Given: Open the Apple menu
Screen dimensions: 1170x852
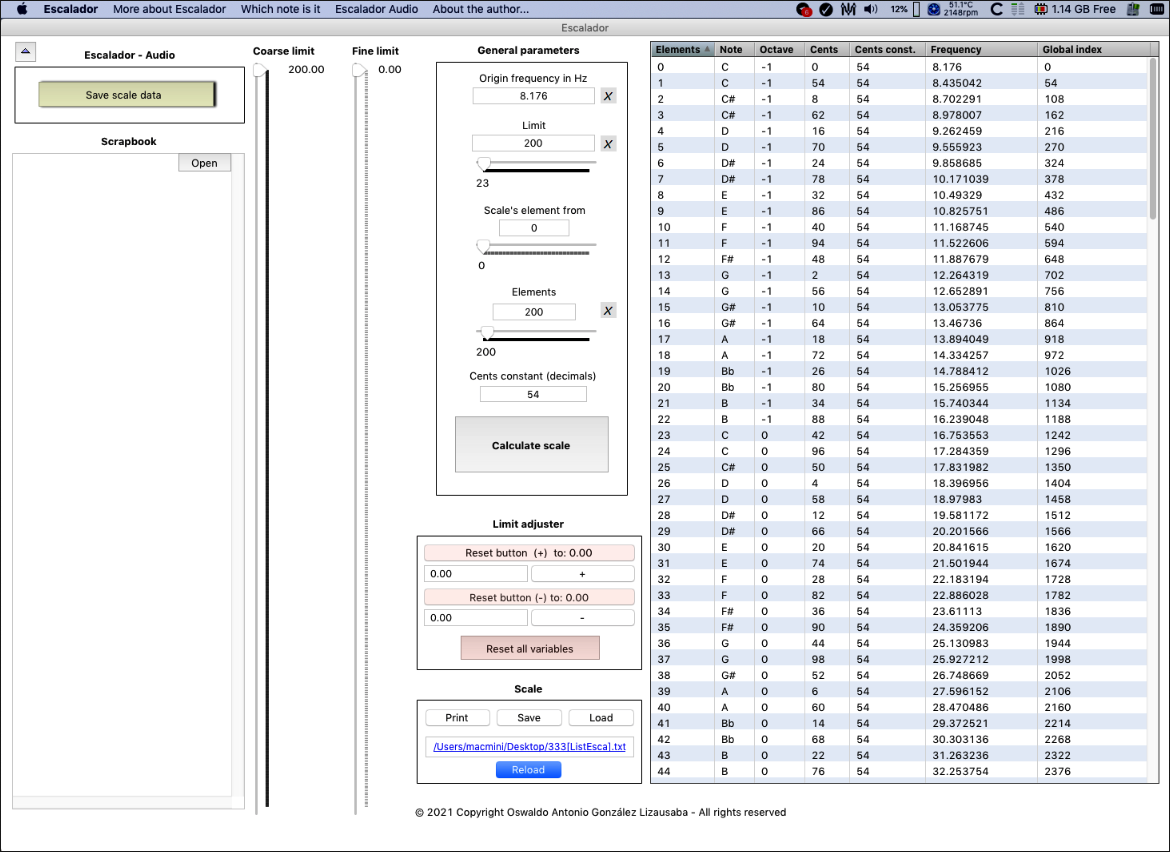Looking at the screenshot, I should pos(22,9).
